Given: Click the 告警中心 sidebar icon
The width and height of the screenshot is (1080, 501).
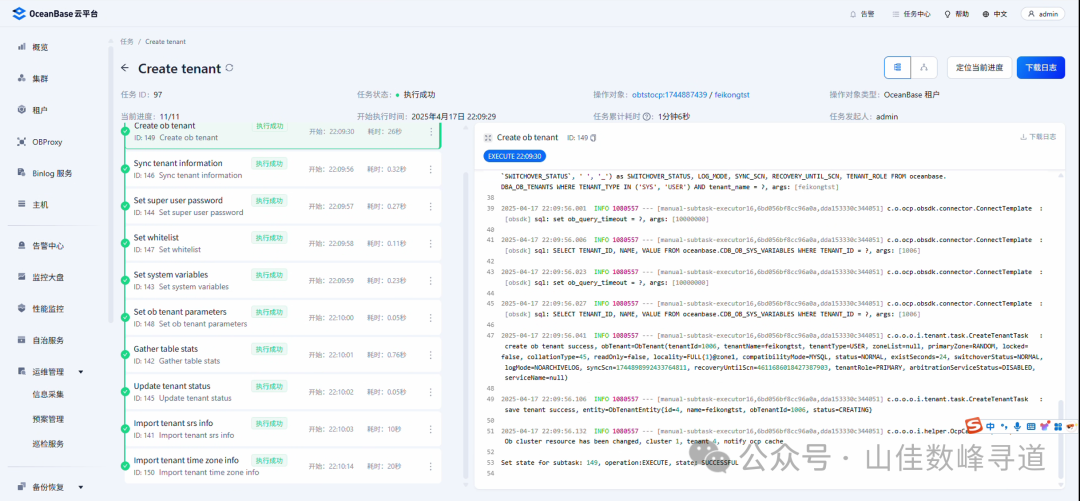Looking at the screenshot, I should (21, 245).
